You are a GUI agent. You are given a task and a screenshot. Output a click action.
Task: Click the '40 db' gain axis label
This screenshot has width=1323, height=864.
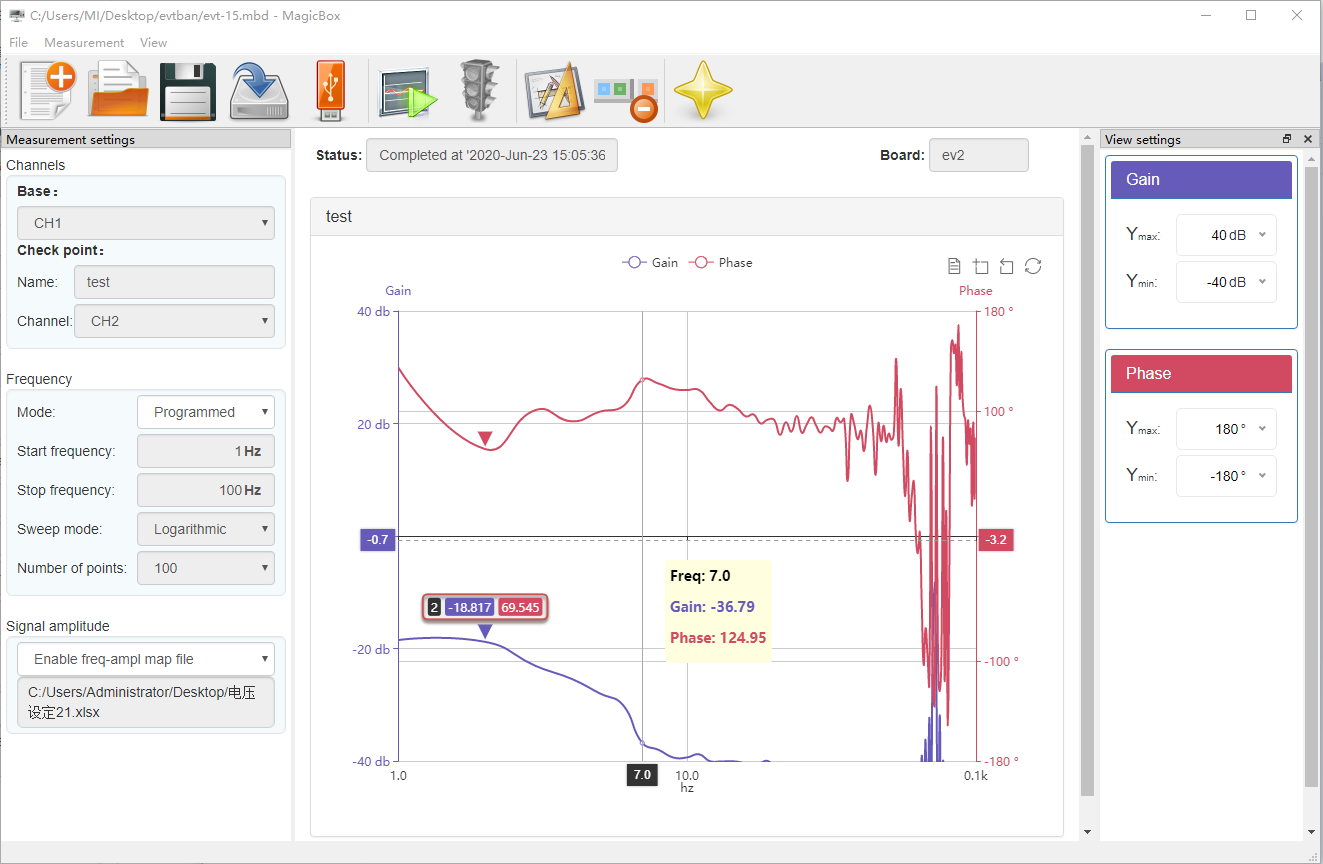(373, 312)
